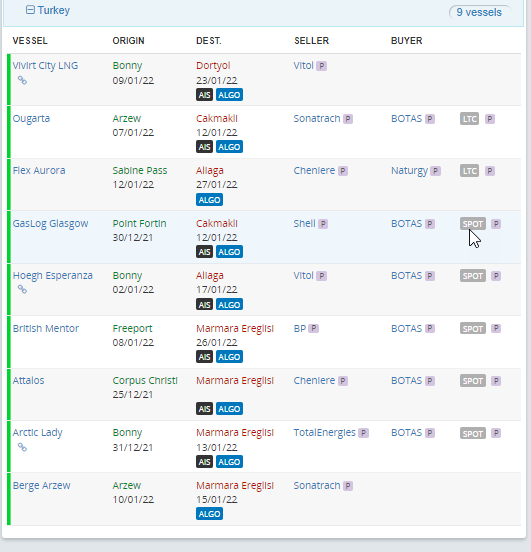Image resolution: width=531 pixels, height=552 pixels.
Task: Collapse the Turkey group
Action: point(30,10)
